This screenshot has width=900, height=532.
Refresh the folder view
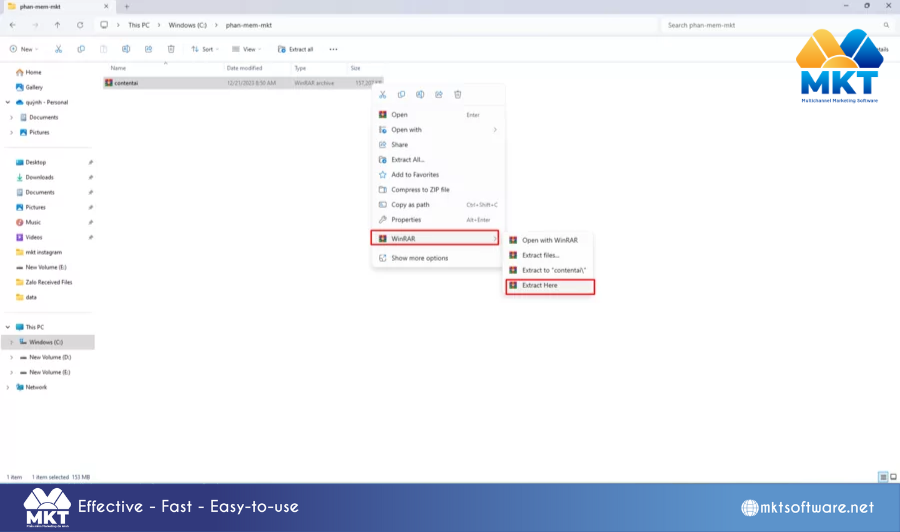[x=80, y=25]
